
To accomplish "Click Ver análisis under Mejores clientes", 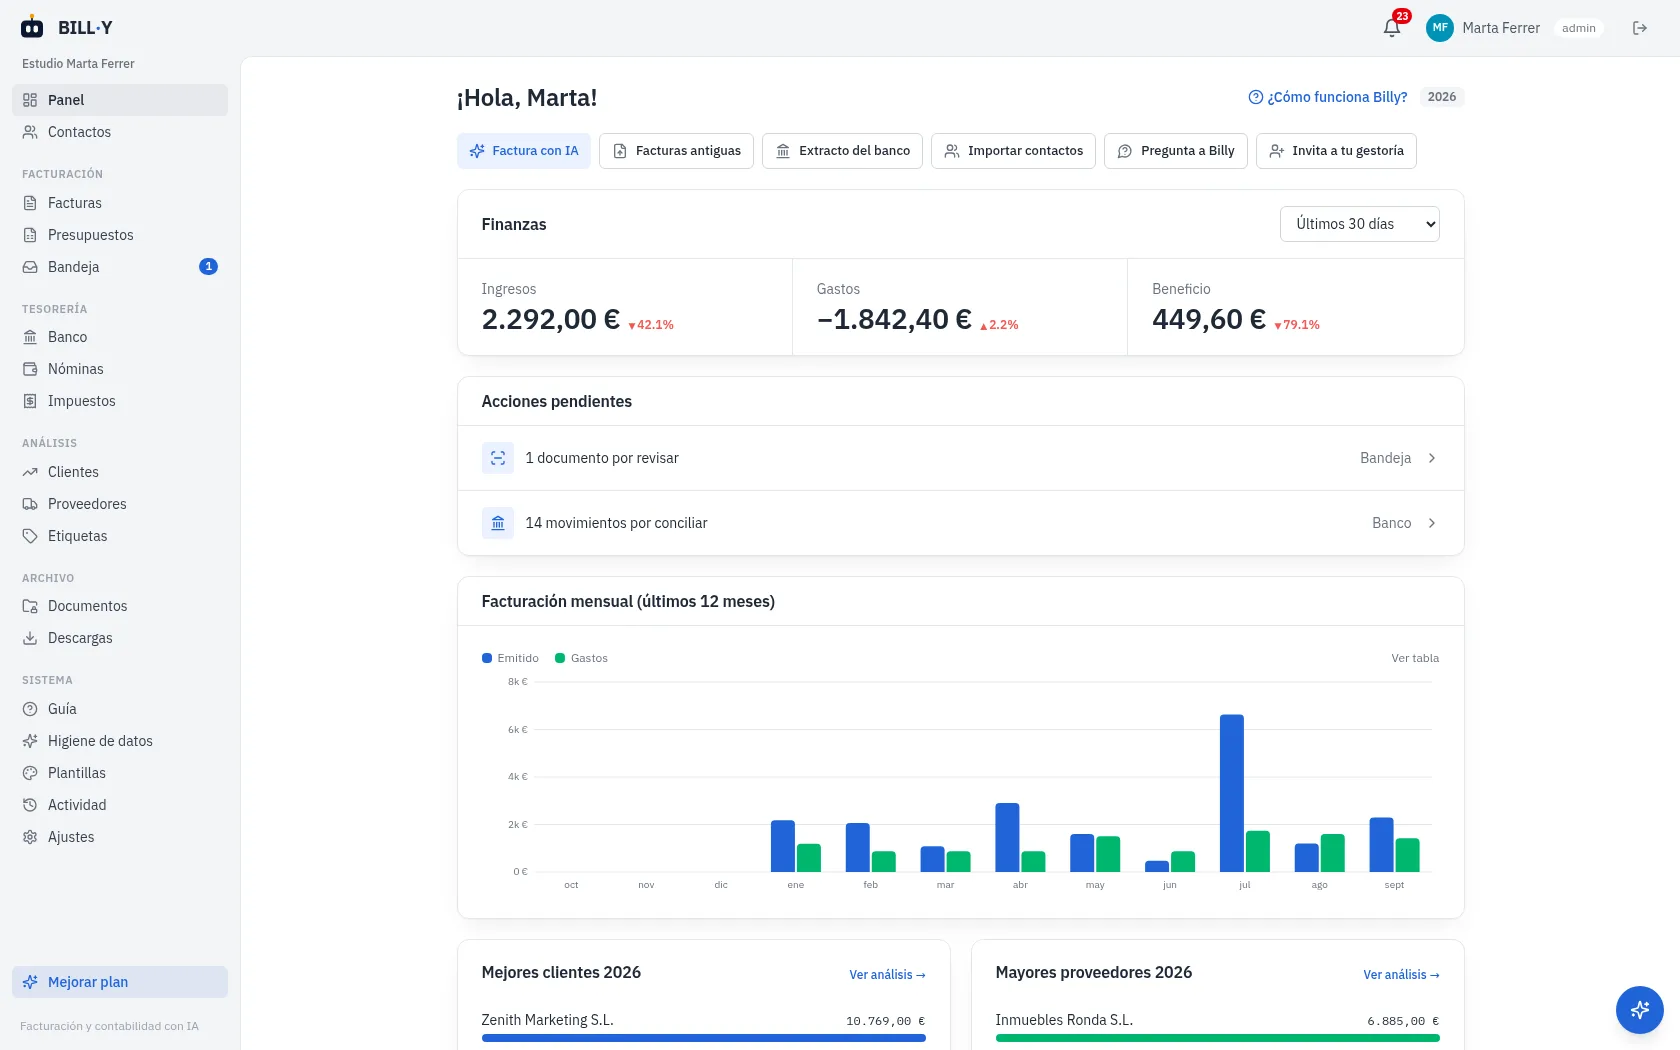I will point(887,975).
